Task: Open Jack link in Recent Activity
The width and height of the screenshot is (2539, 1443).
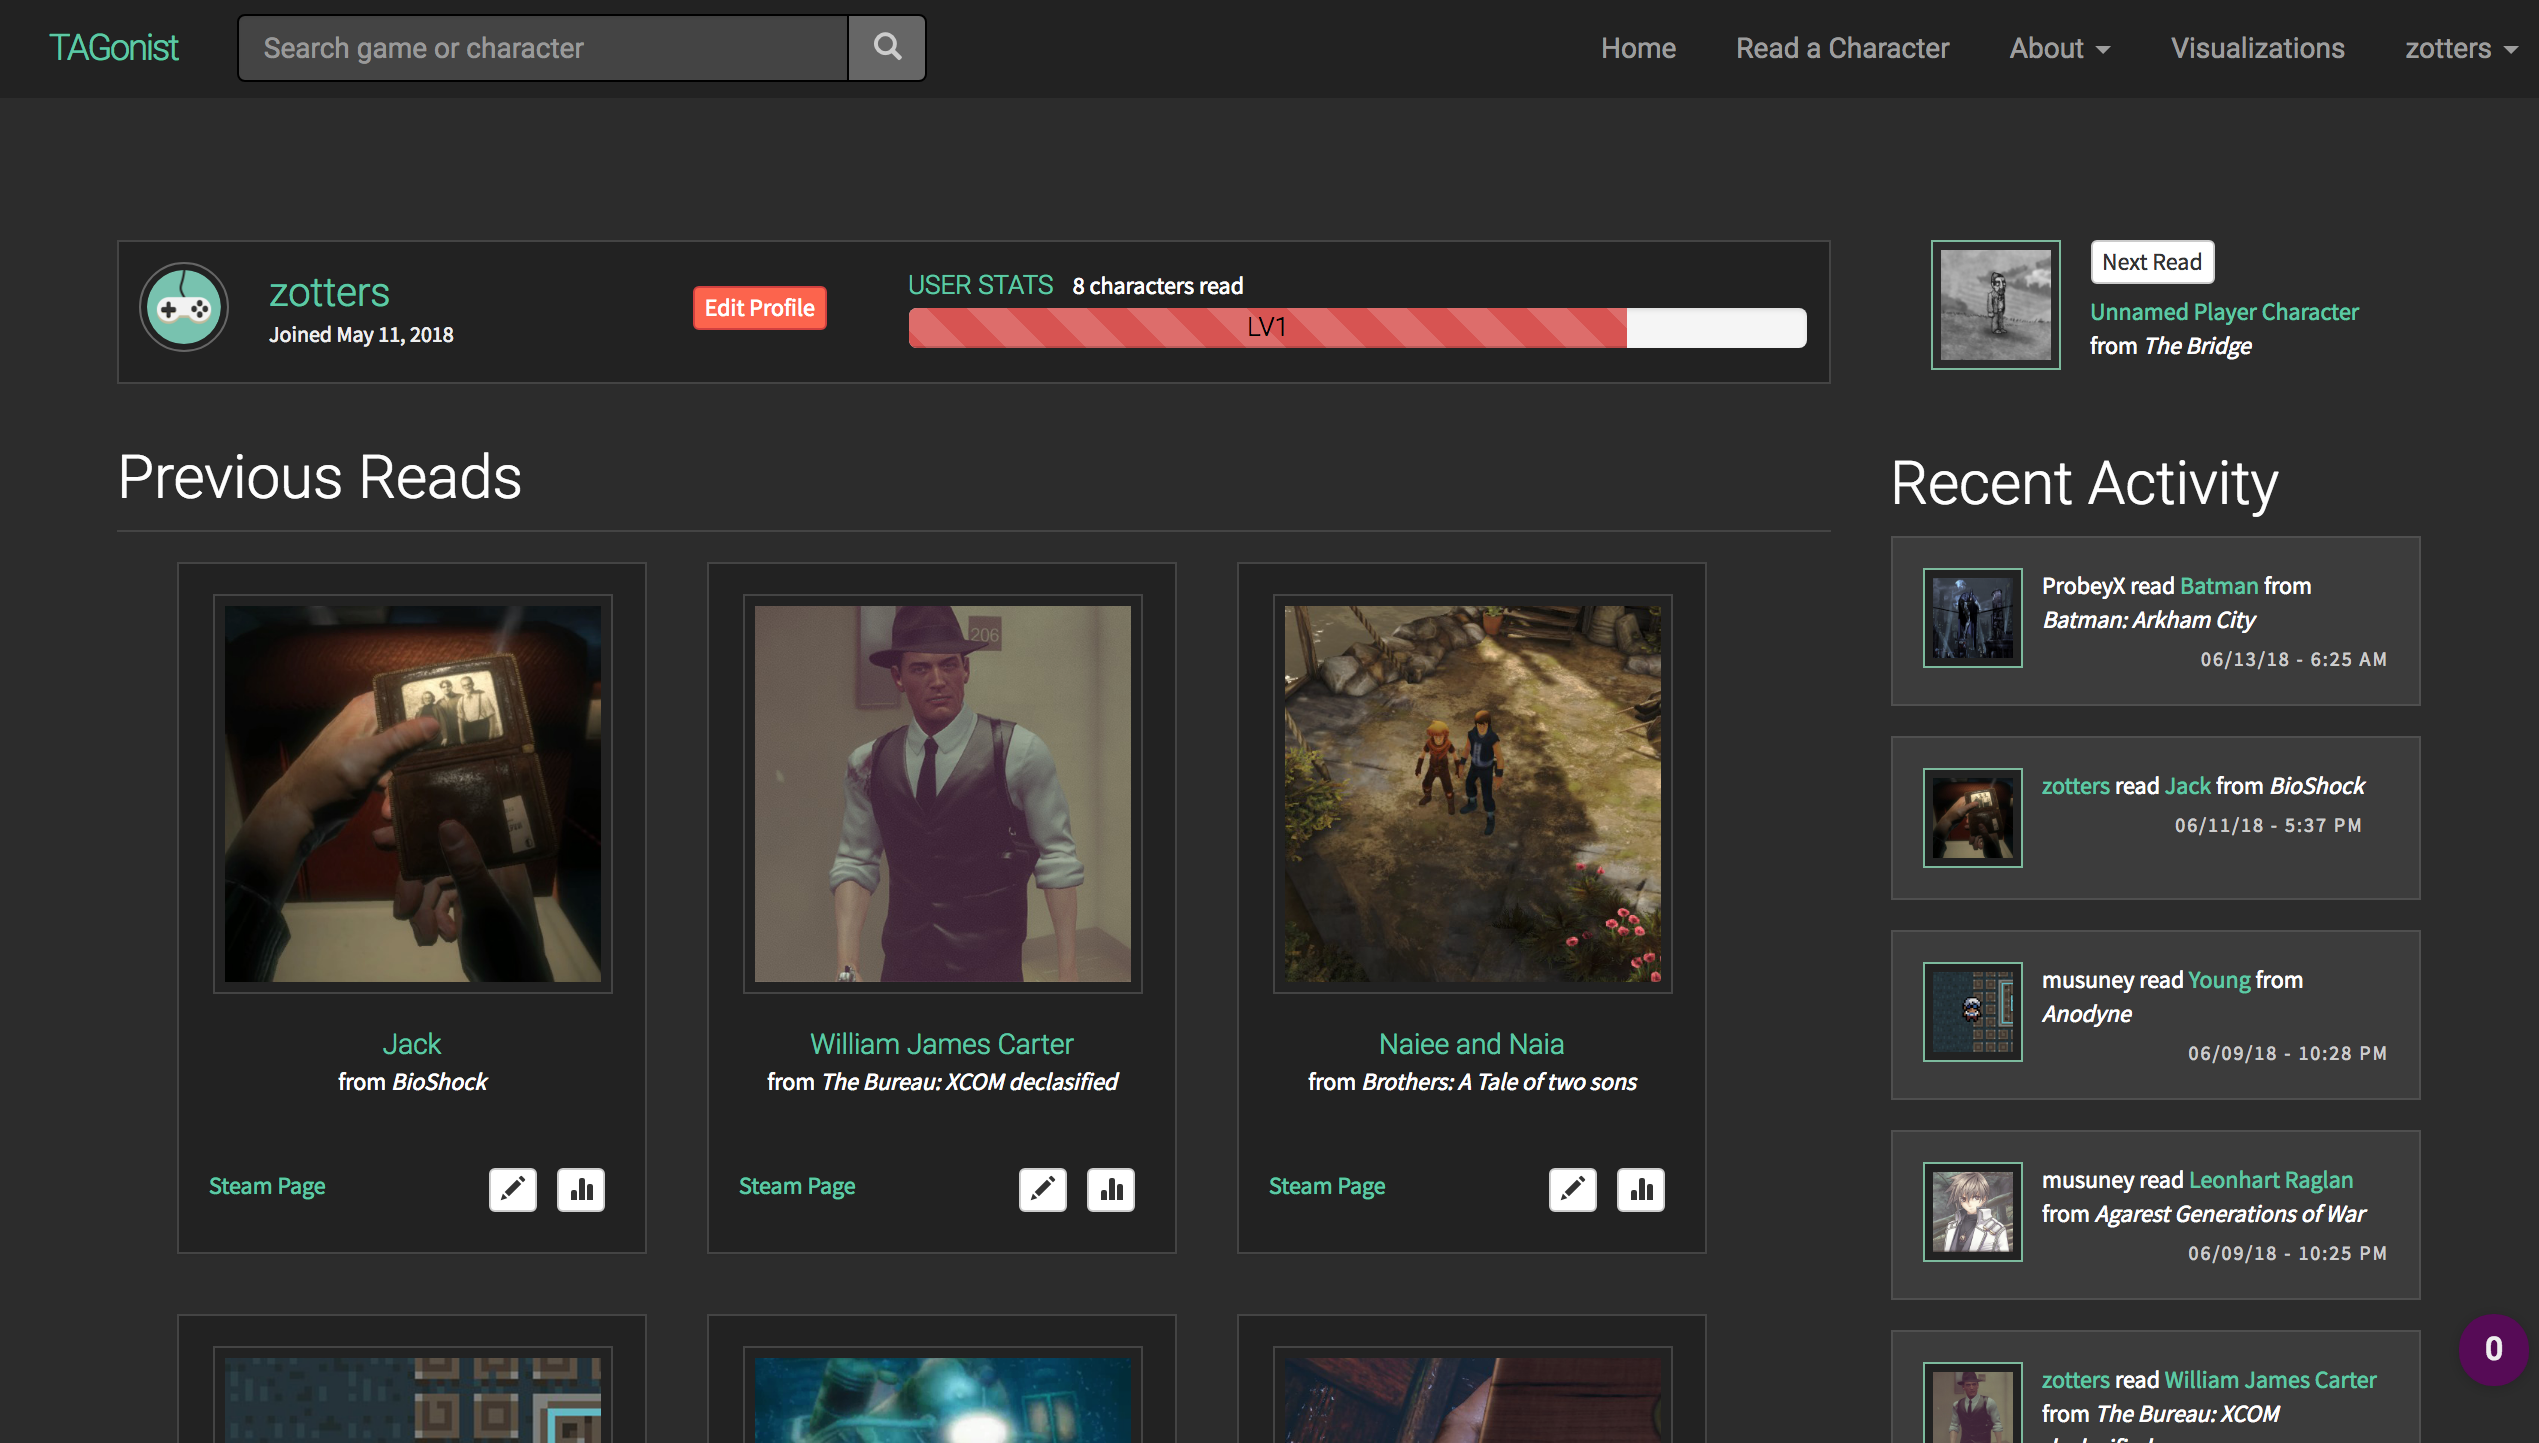Action: pos(2187,786)
